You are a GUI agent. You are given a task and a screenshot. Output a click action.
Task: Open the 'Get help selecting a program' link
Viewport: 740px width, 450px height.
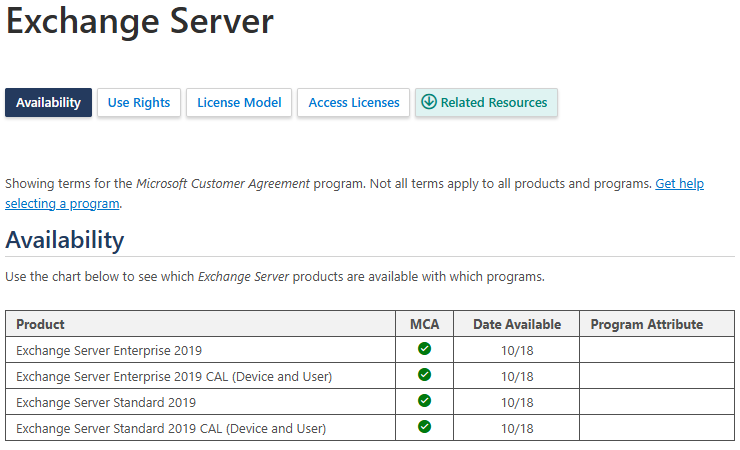[x=679, y=183]
